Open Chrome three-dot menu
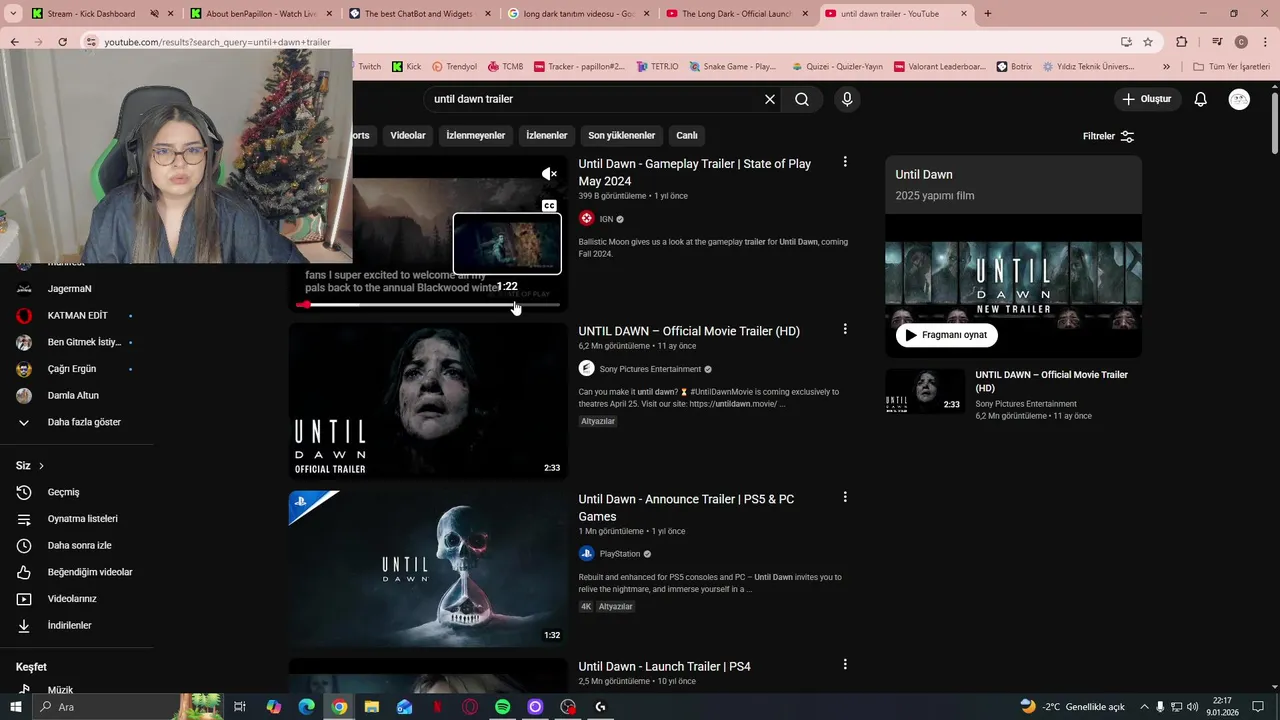 (1264, 42)
